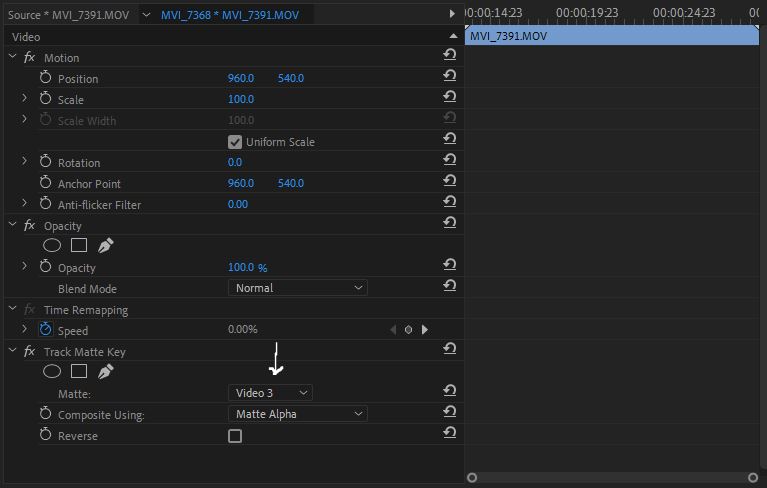Reset the Track Matte Key effect

(450, 350)
